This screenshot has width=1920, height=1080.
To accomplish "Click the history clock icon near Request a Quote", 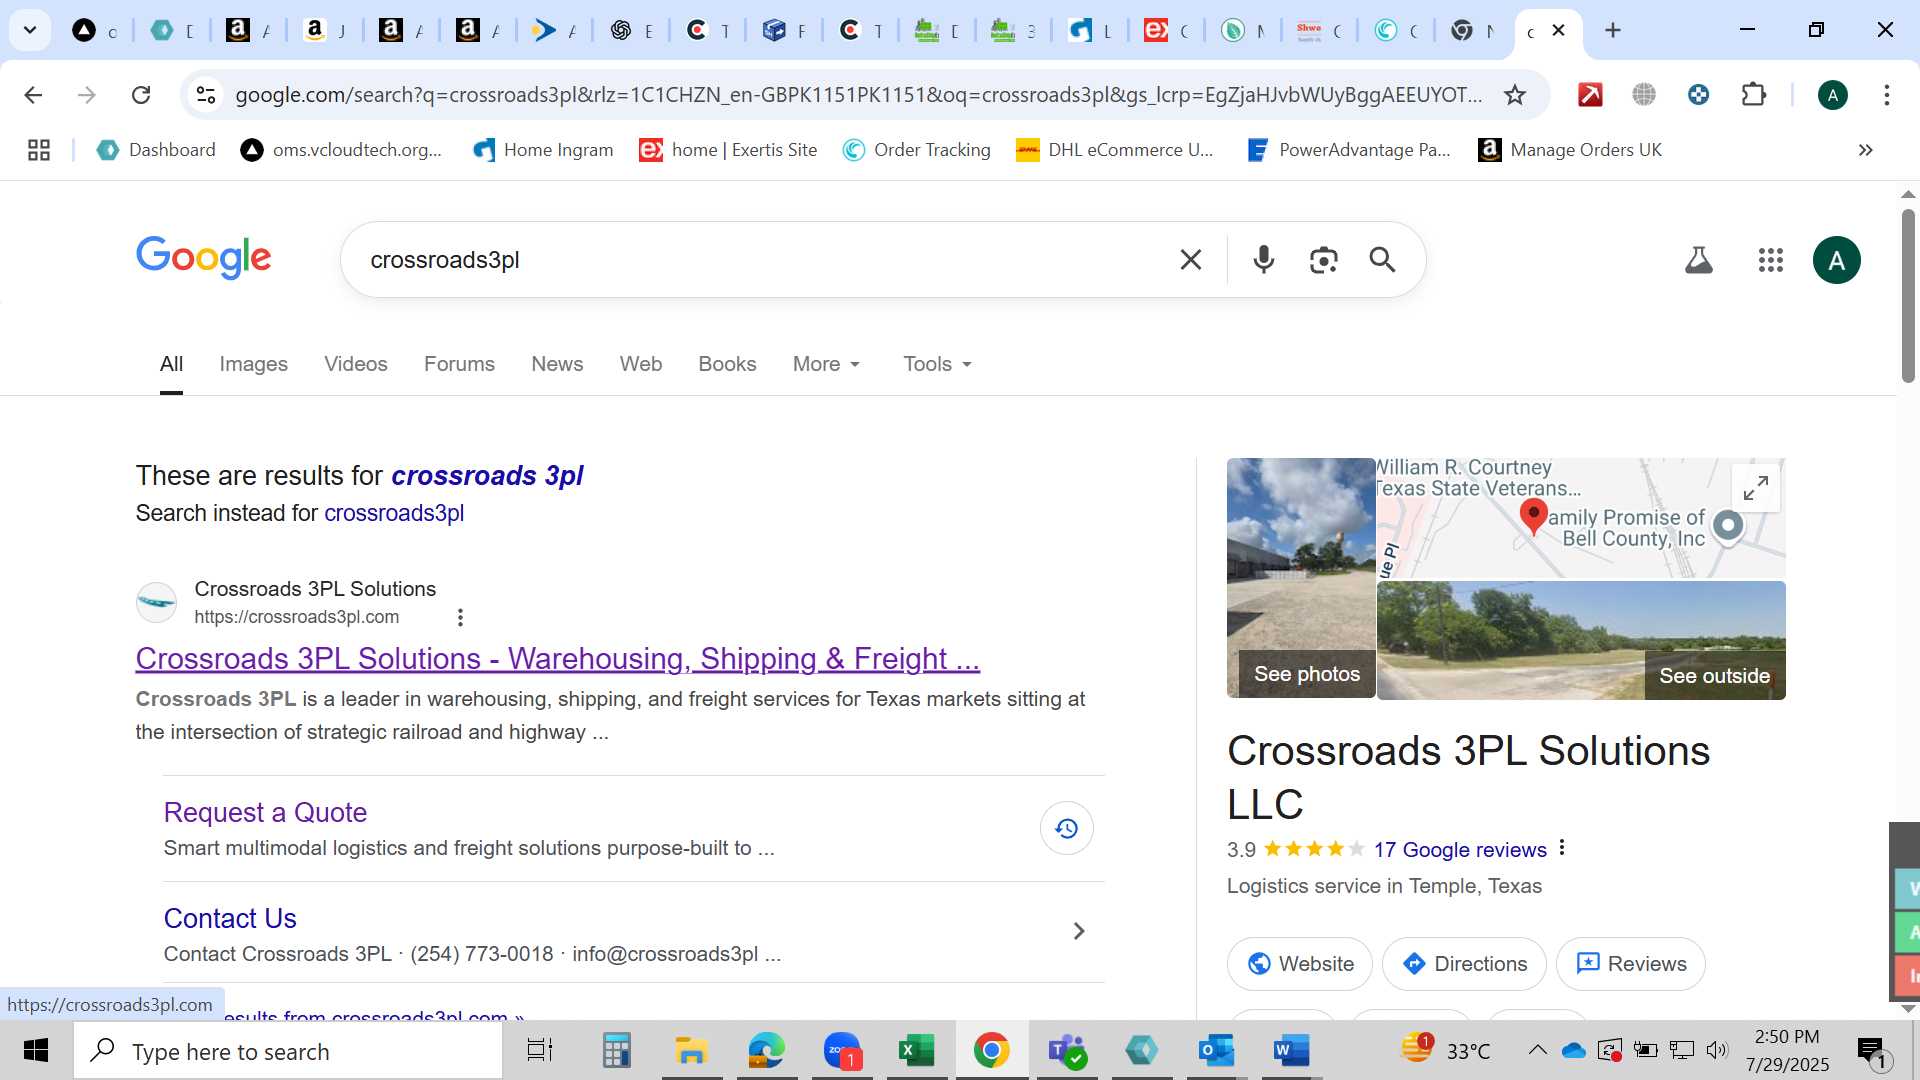I will (1066, 828).
